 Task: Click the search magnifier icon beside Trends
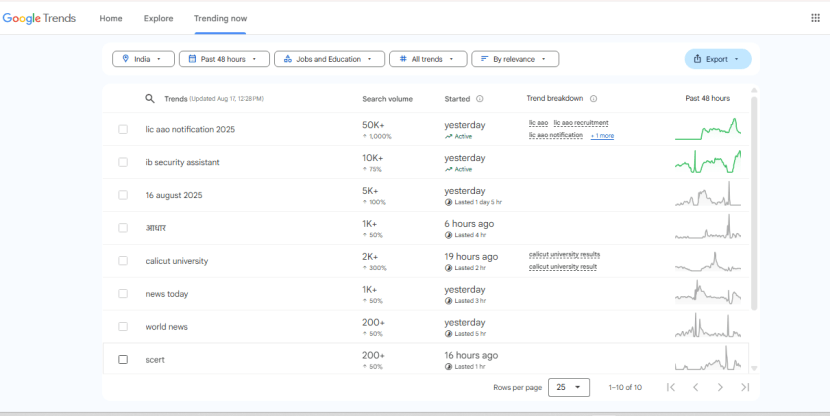(150, 98)
